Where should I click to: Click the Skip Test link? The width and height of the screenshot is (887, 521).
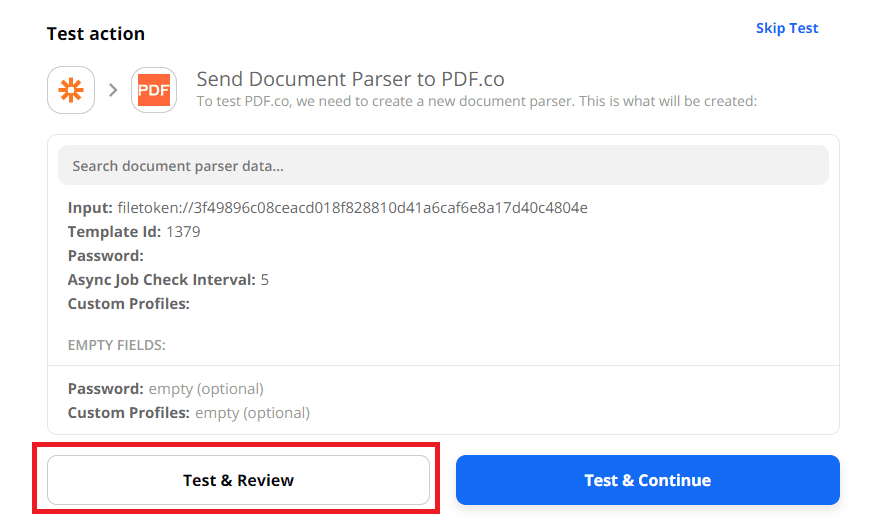click(x=787, y=28)
